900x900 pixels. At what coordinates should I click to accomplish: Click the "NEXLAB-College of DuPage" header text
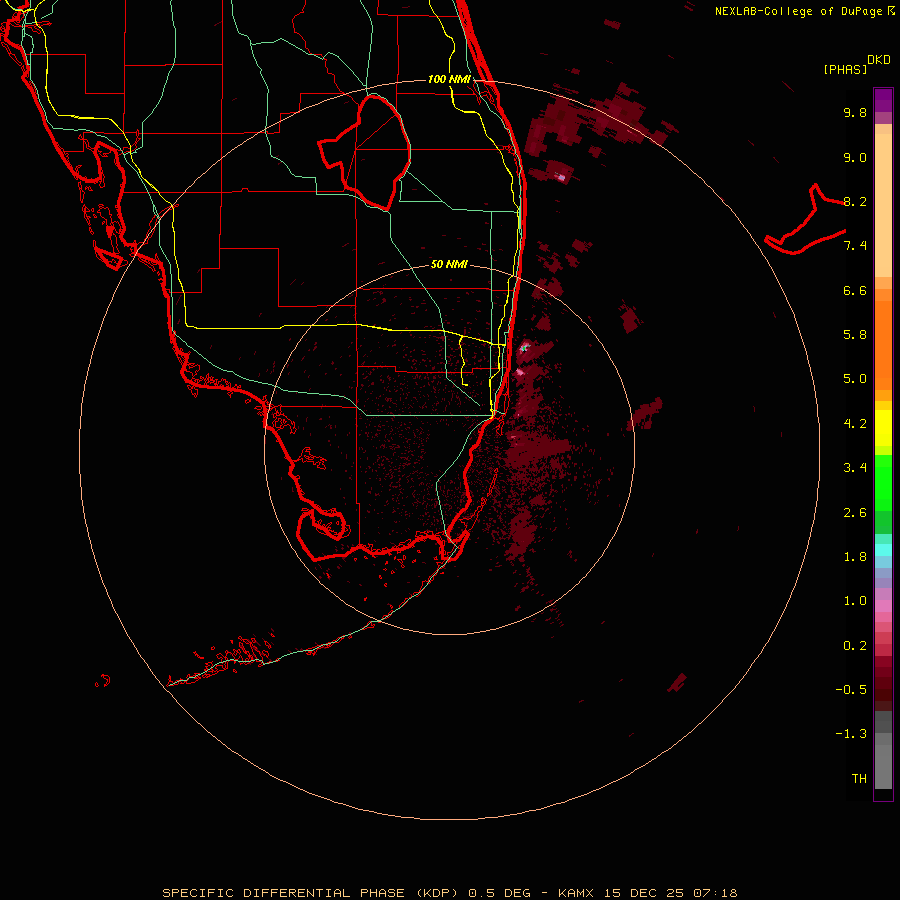798,11
